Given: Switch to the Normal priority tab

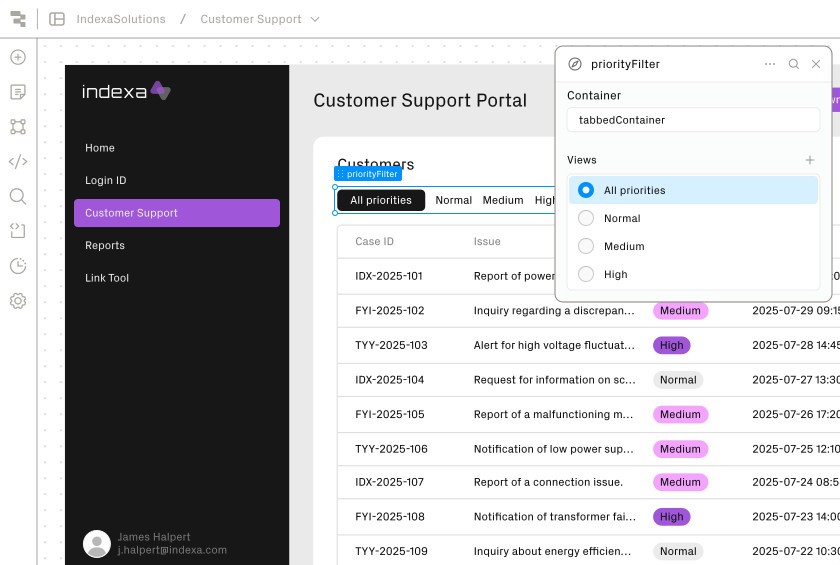Looking at the screenshot, I should click(x=453, y=200).
